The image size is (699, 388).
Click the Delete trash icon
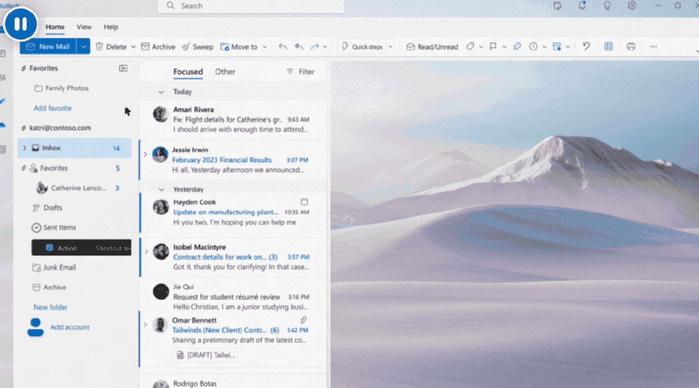(x=99, y=46)
